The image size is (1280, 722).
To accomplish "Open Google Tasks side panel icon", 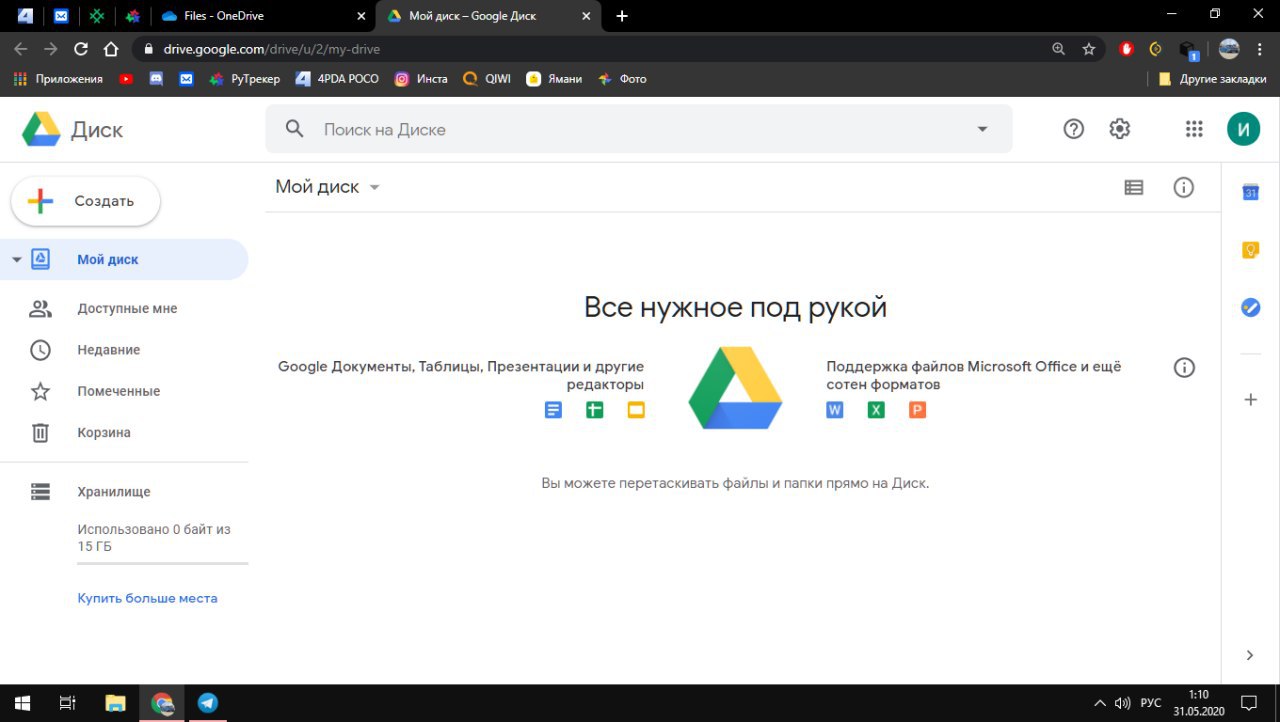I will [x=1250, y=308].
